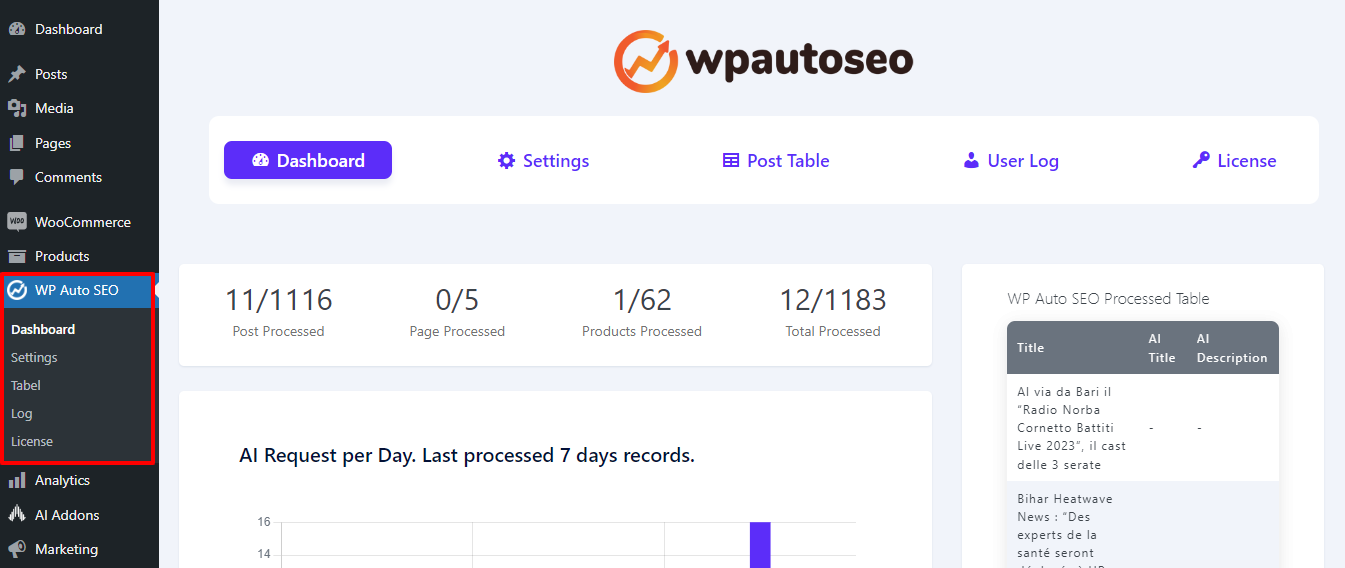Click the purple bar in the chart

tap(760, 545)
